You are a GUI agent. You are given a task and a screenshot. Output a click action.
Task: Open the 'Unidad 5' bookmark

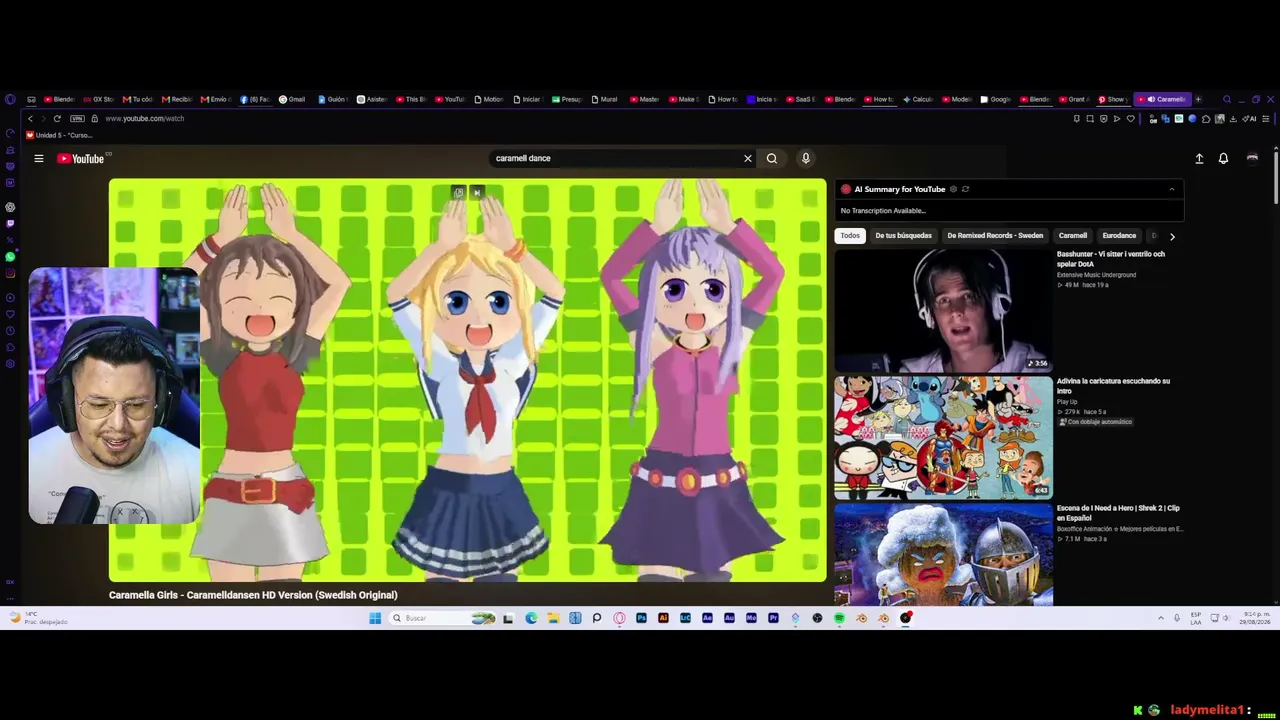(x=59, y=135)
